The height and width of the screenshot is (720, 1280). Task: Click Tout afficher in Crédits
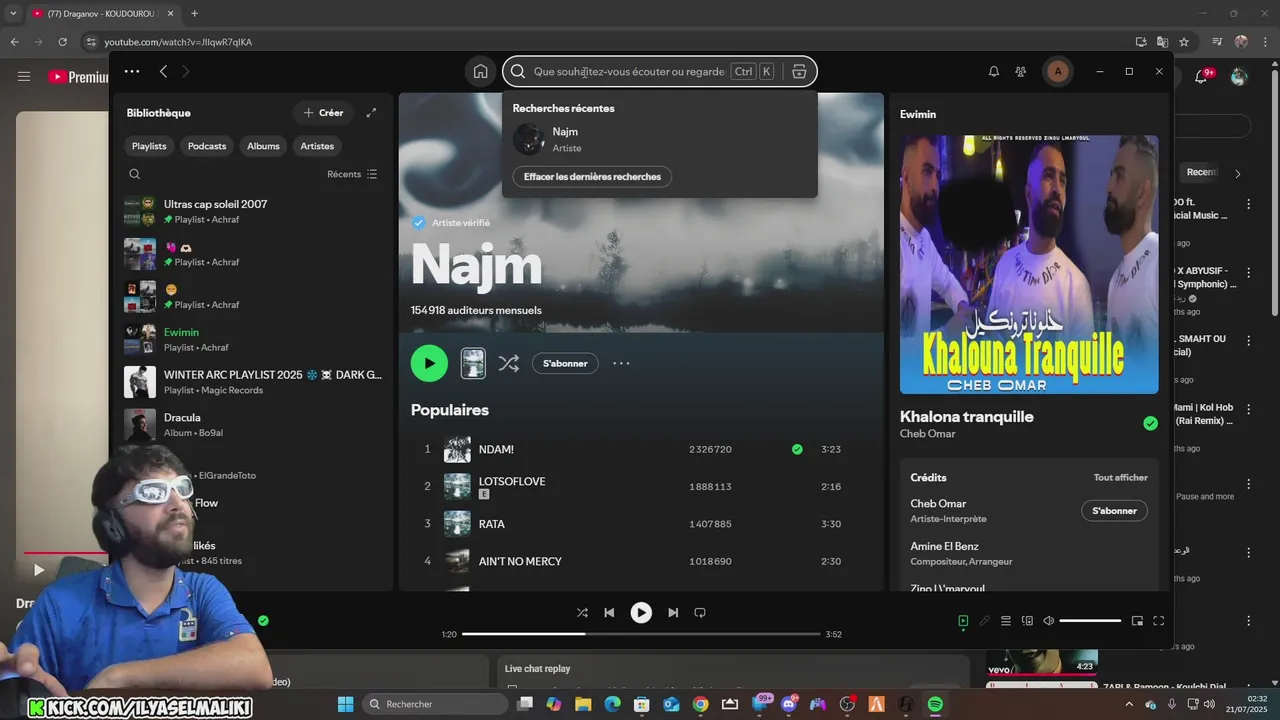pyautogui.click(x=1120, y=477)
